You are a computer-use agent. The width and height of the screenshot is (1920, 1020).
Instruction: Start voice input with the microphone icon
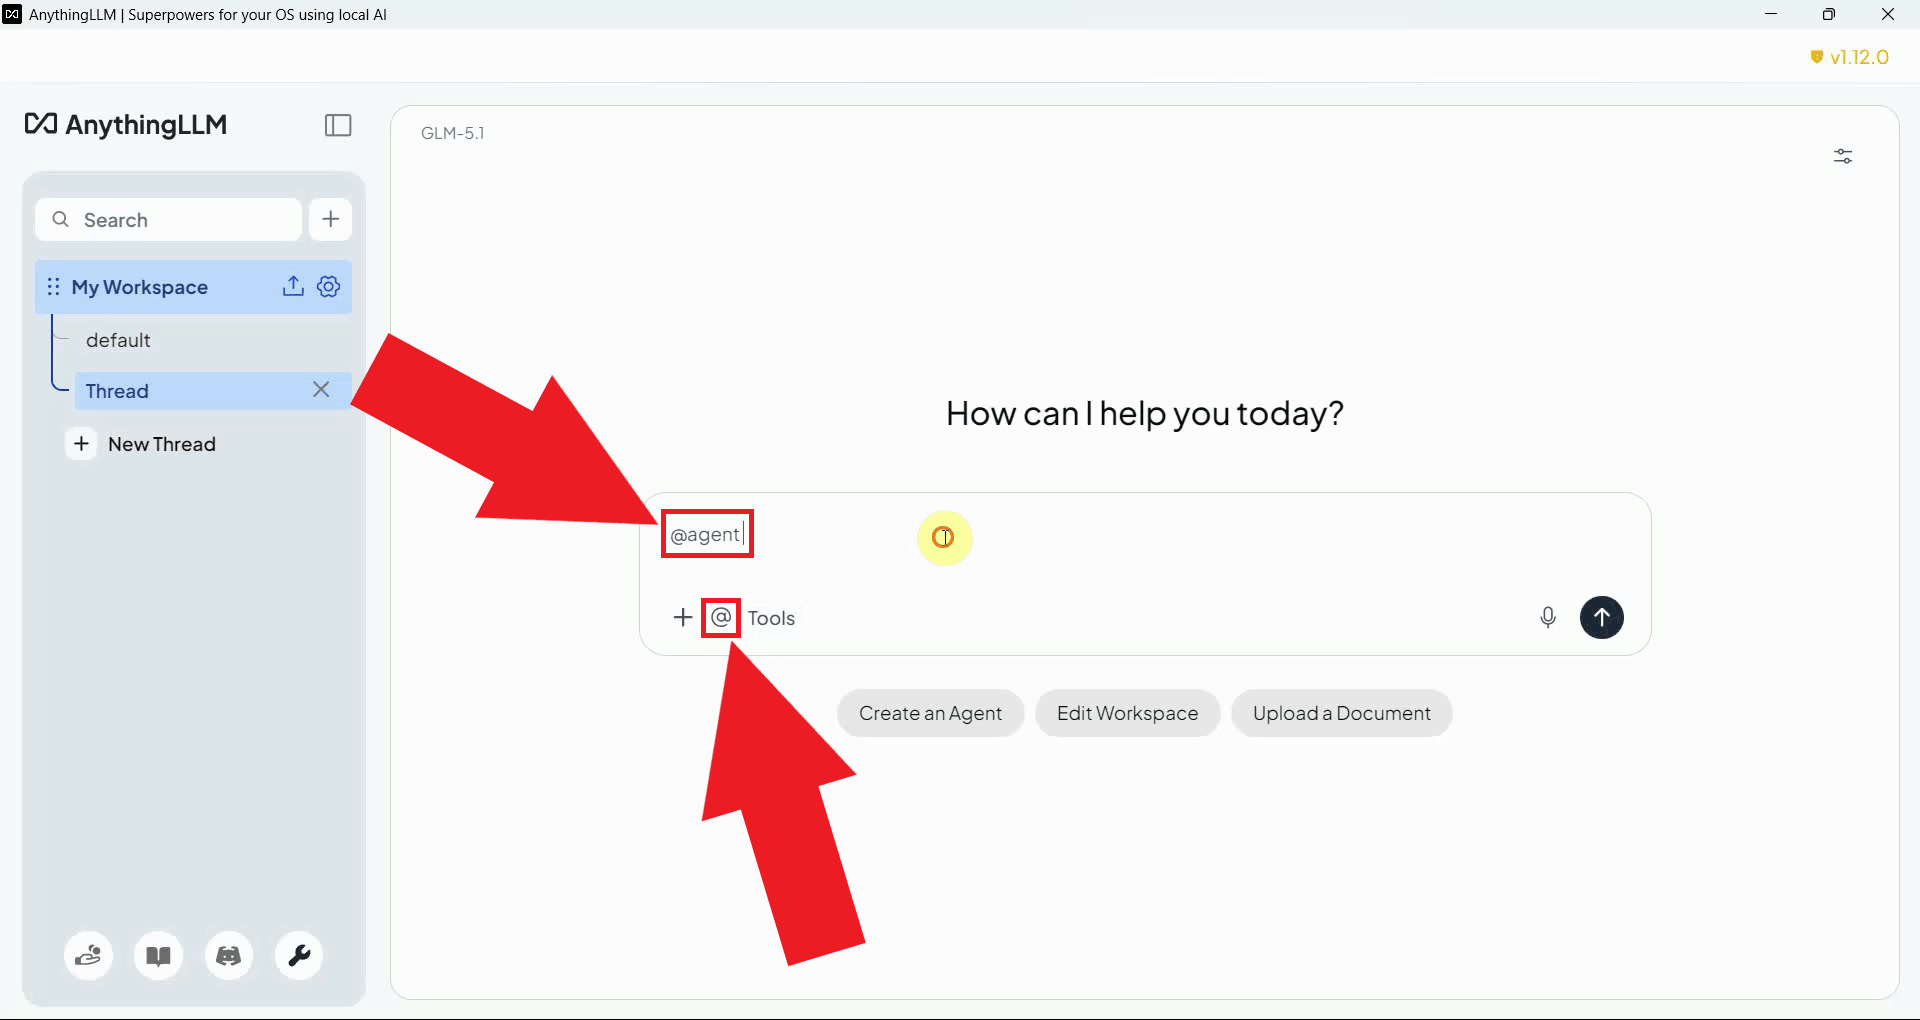(1548, 617)
